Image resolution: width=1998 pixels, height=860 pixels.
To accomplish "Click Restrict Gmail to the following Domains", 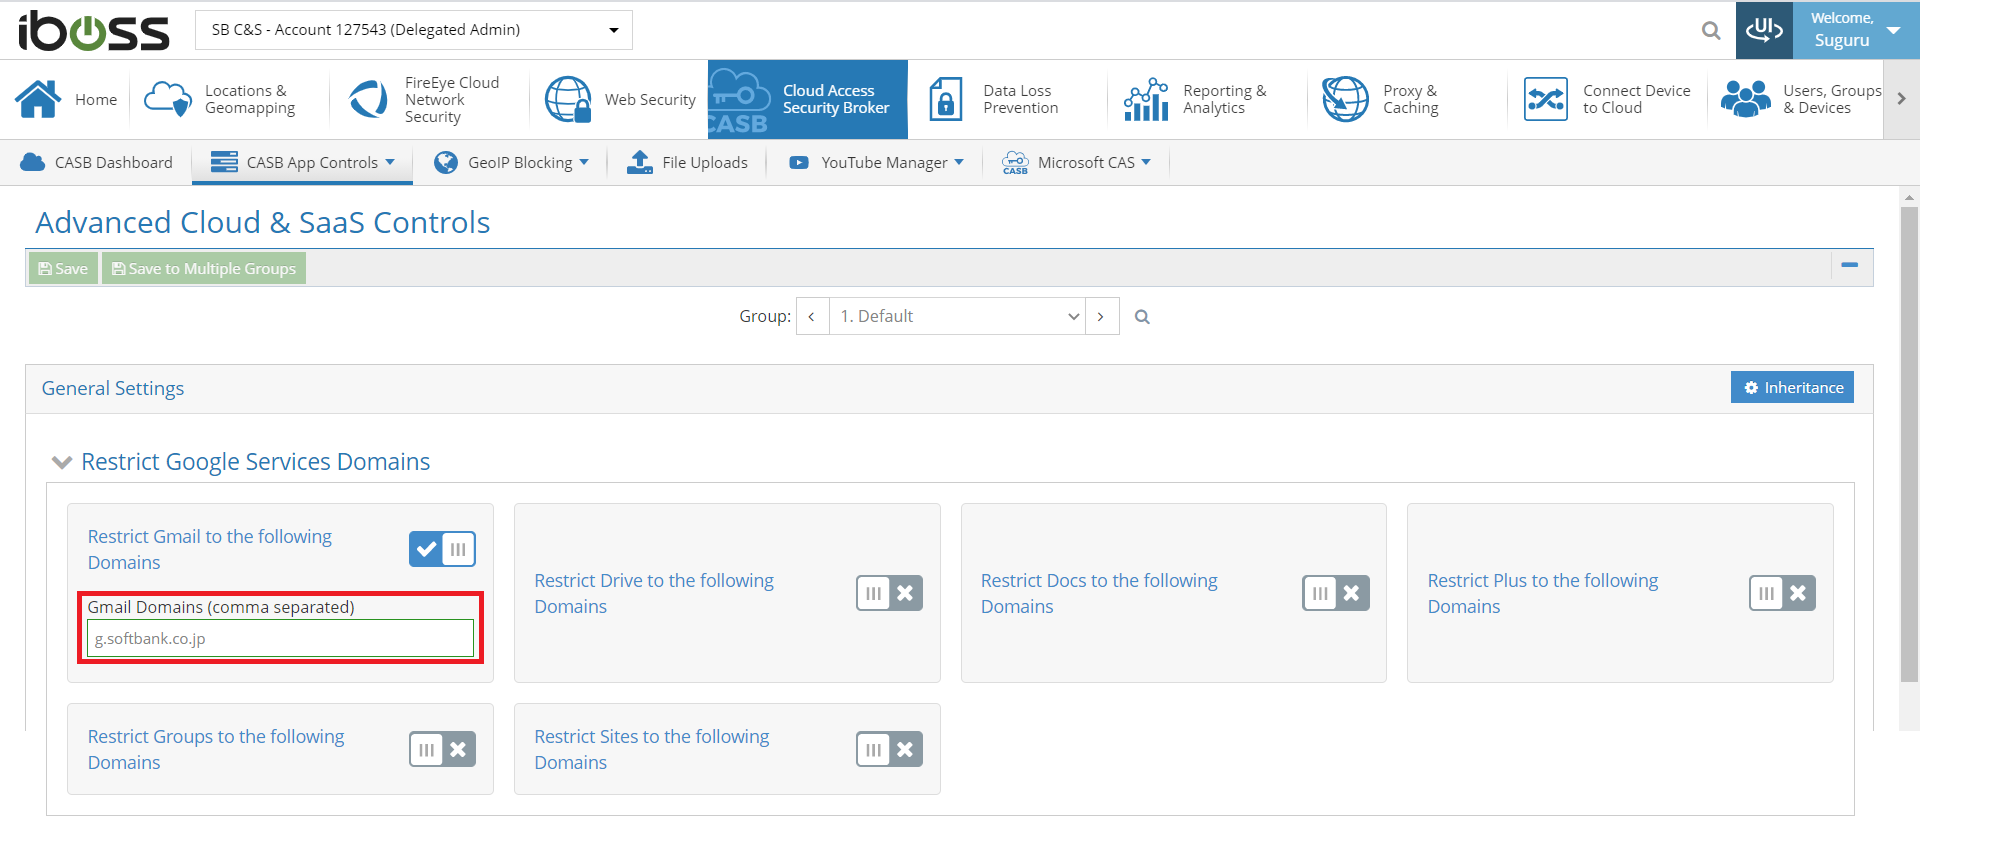I will click(209, 549).
